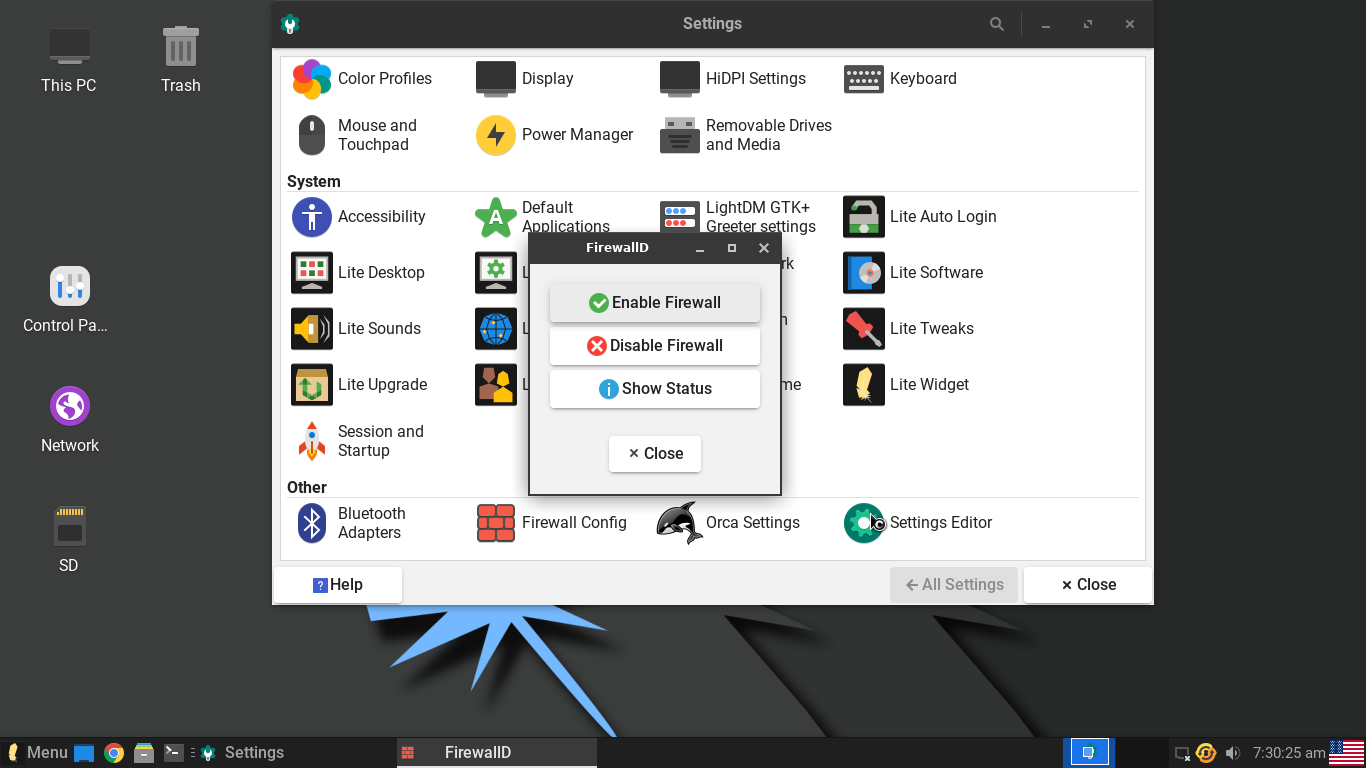Open Keyboard settings

tap(900, 79)
